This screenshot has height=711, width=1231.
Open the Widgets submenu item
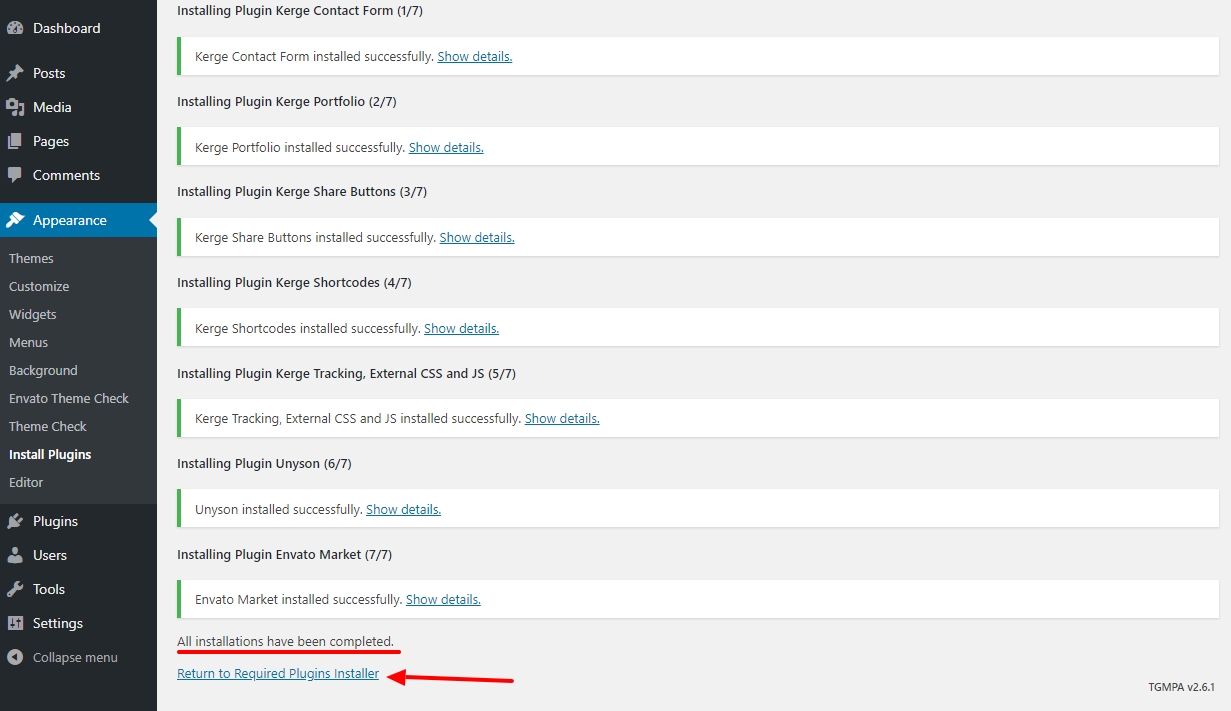tap(33, 314)
